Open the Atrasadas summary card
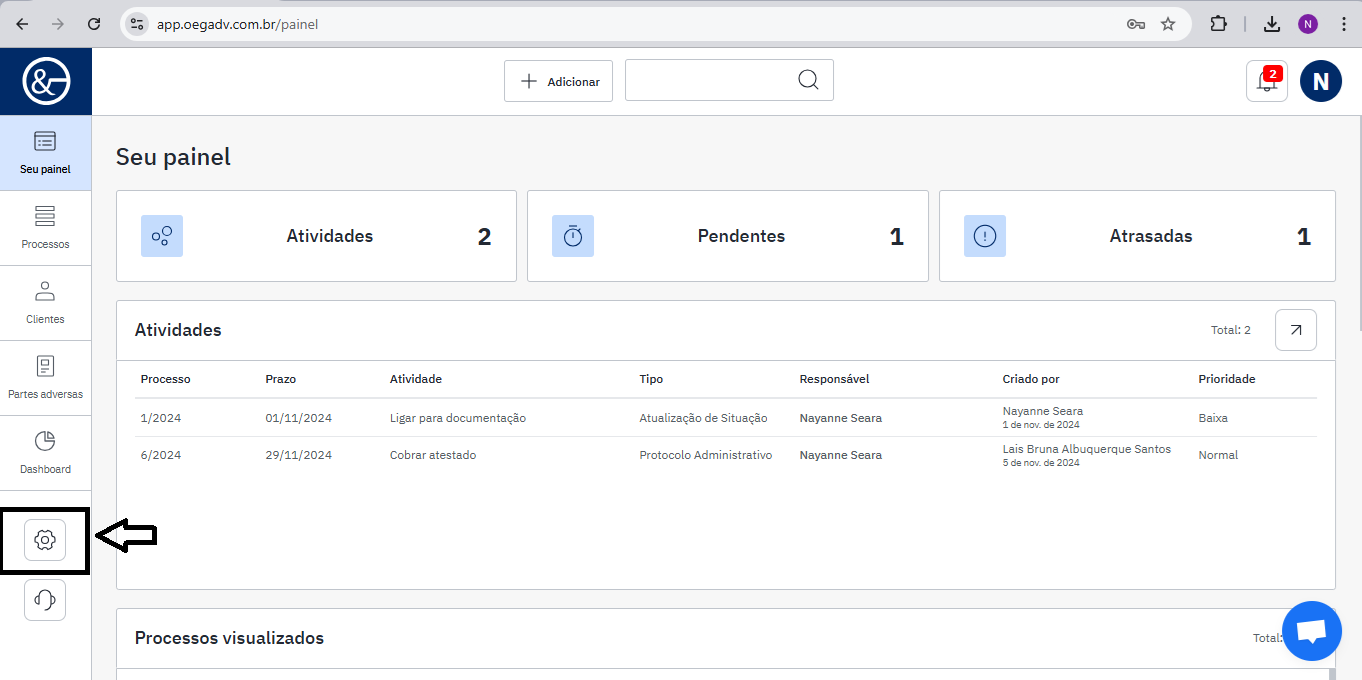 (x=1137, y=236)
